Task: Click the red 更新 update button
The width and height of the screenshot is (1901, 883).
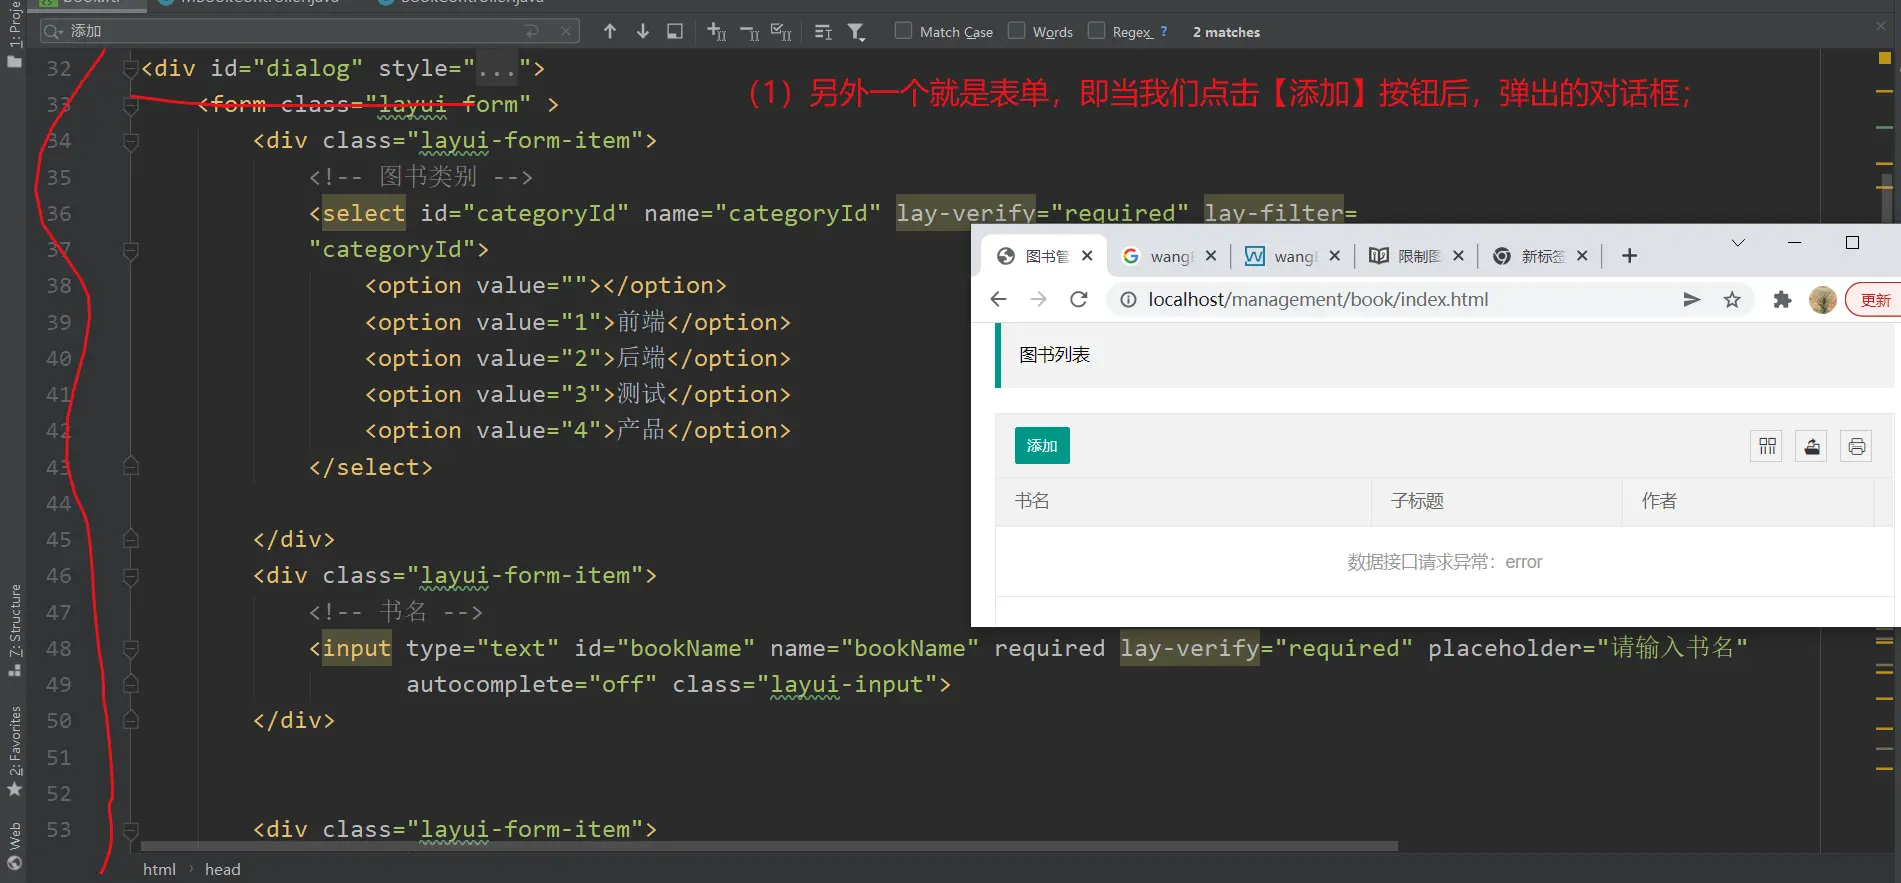Action: point(1874,300)
